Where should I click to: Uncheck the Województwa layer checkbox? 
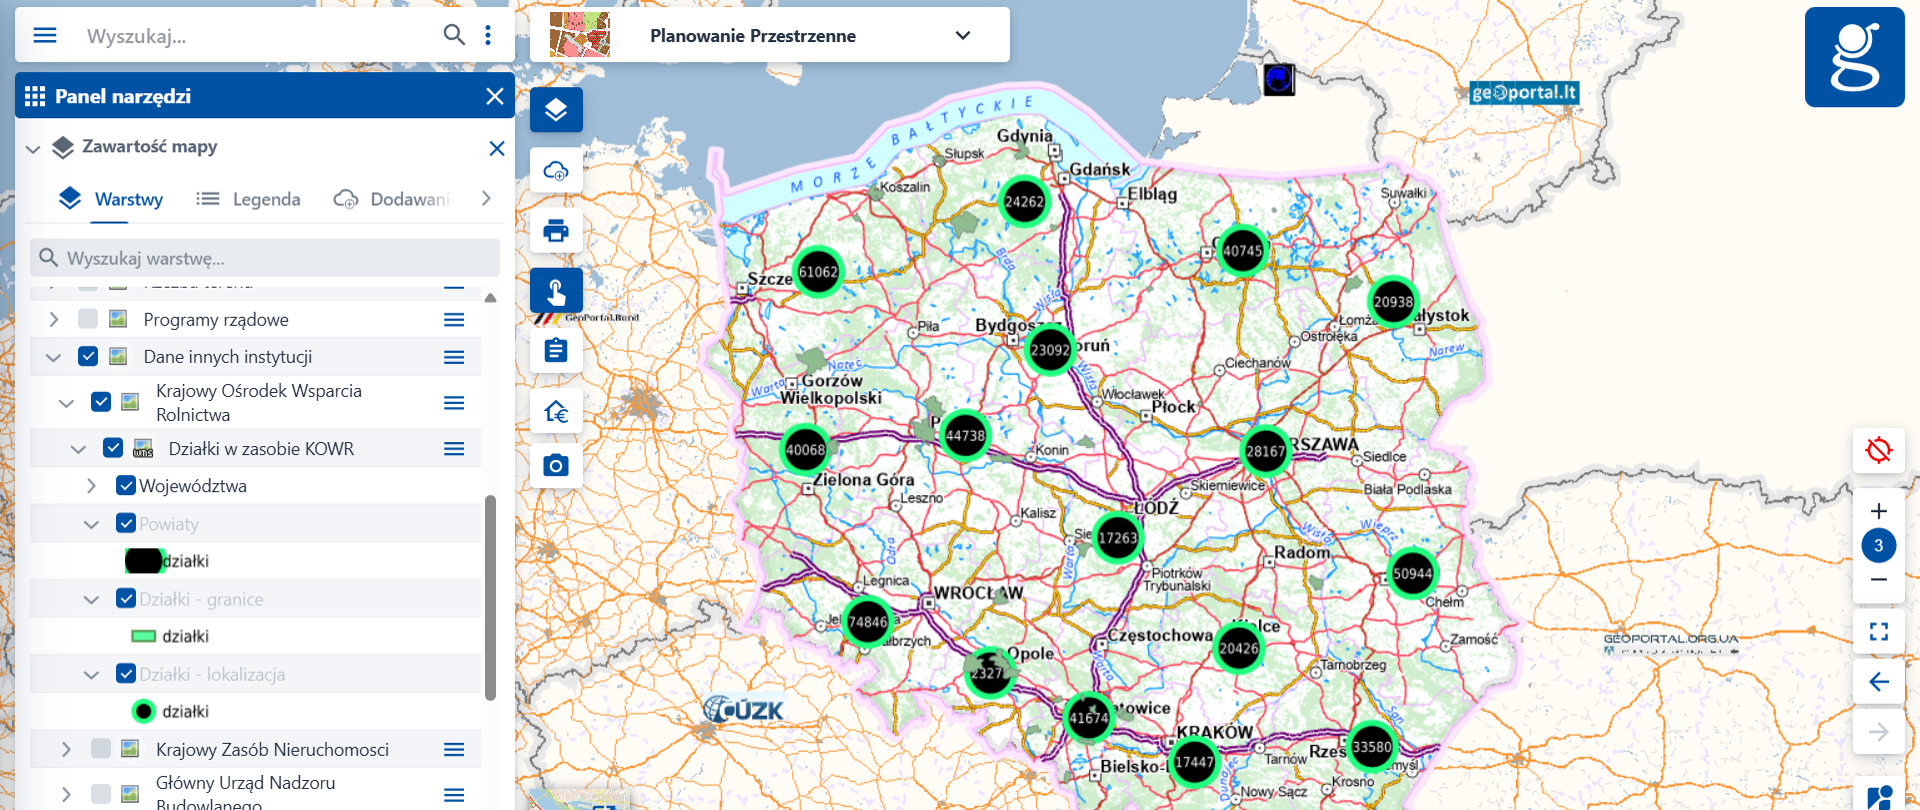[126, 486]
